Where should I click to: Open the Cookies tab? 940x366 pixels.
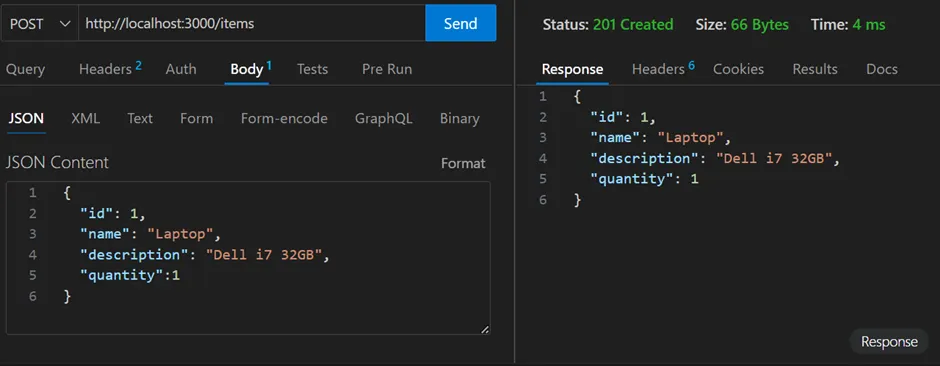tap(739, 69)
